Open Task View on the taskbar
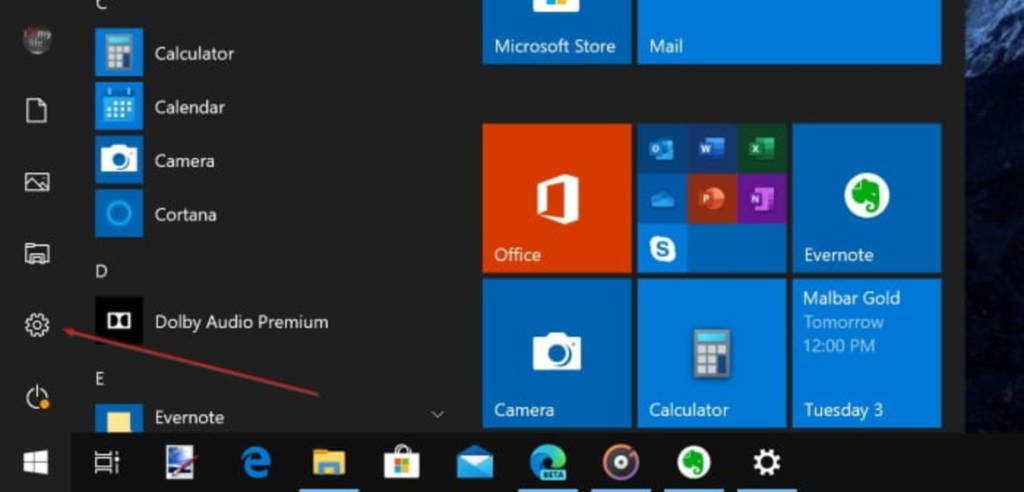The height and width of the screenshot is (492, 1024). point(106,462)
